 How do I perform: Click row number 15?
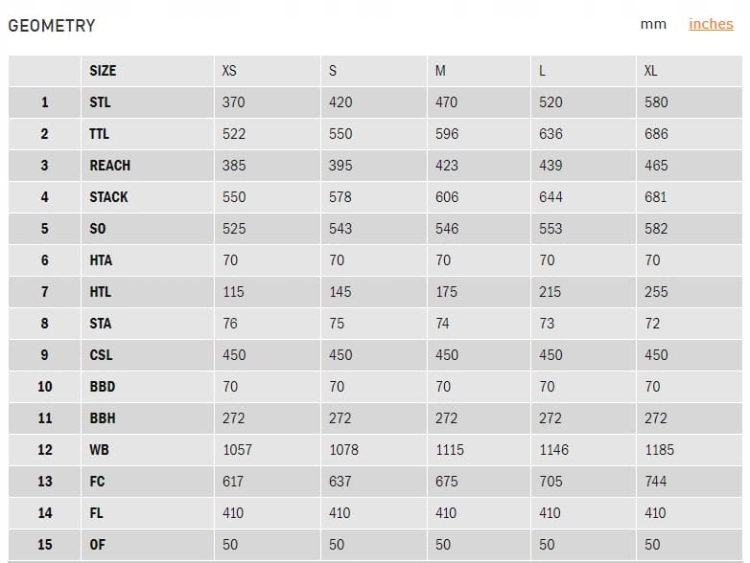tap(44, 545)
